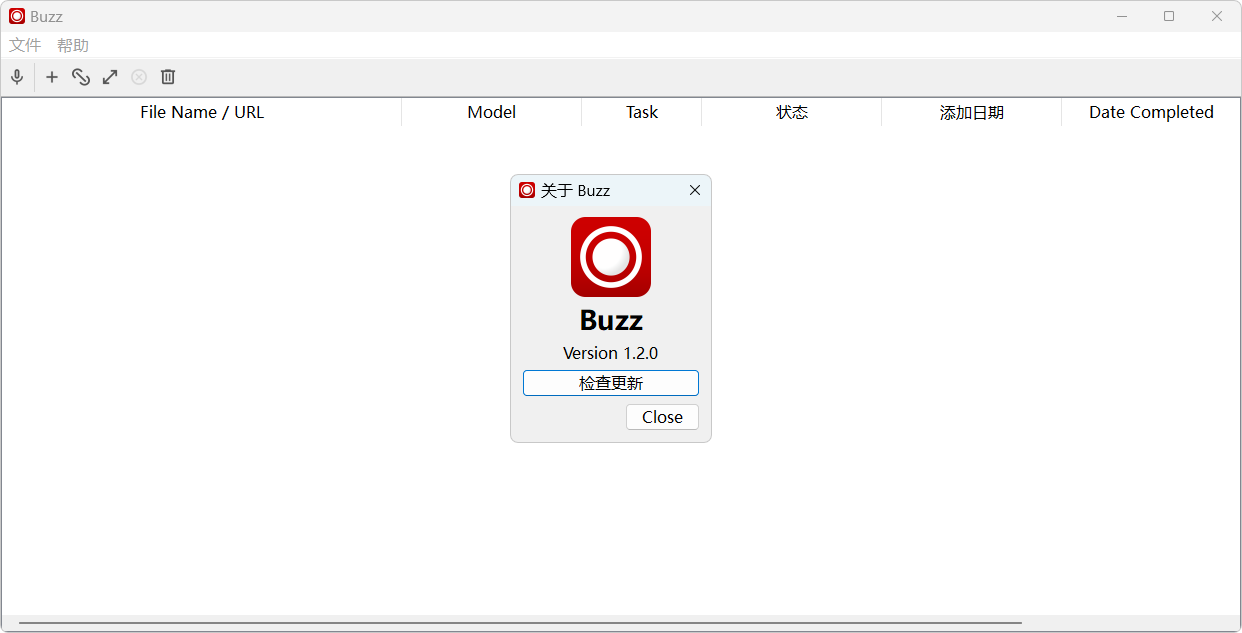Open transcript using the expand arrows icon
The height and width of the screenshot is (633, 1242).
pos(110,77)
